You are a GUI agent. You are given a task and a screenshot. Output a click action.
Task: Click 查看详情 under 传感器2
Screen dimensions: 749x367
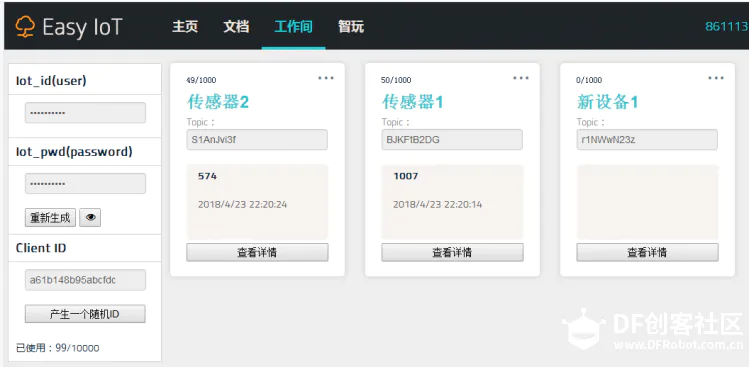(x=257, y=252)
